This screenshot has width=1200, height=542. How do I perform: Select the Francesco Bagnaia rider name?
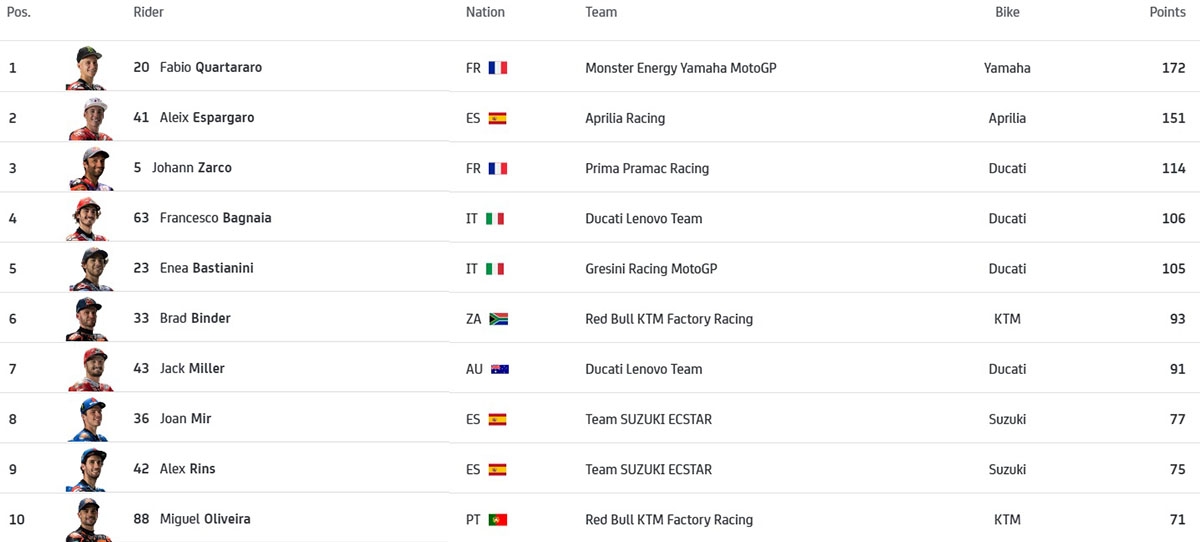tap(215, 218)
